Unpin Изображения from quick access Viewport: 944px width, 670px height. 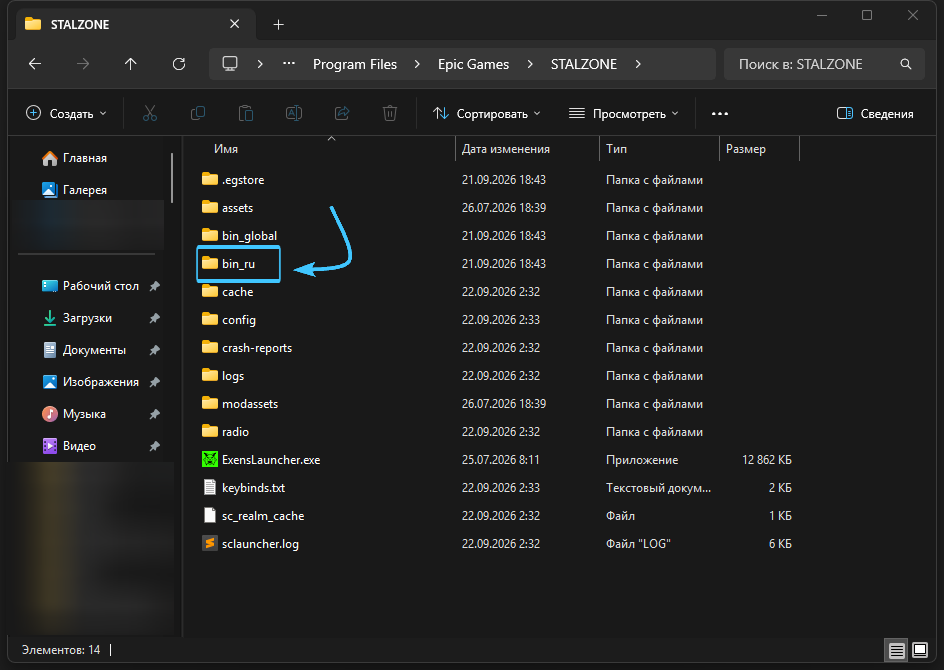point(155,382)
